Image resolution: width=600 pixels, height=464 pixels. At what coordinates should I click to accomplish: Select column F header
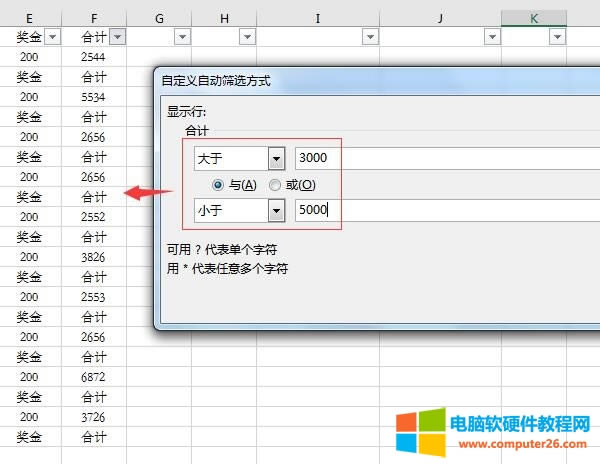pos(93,18)
